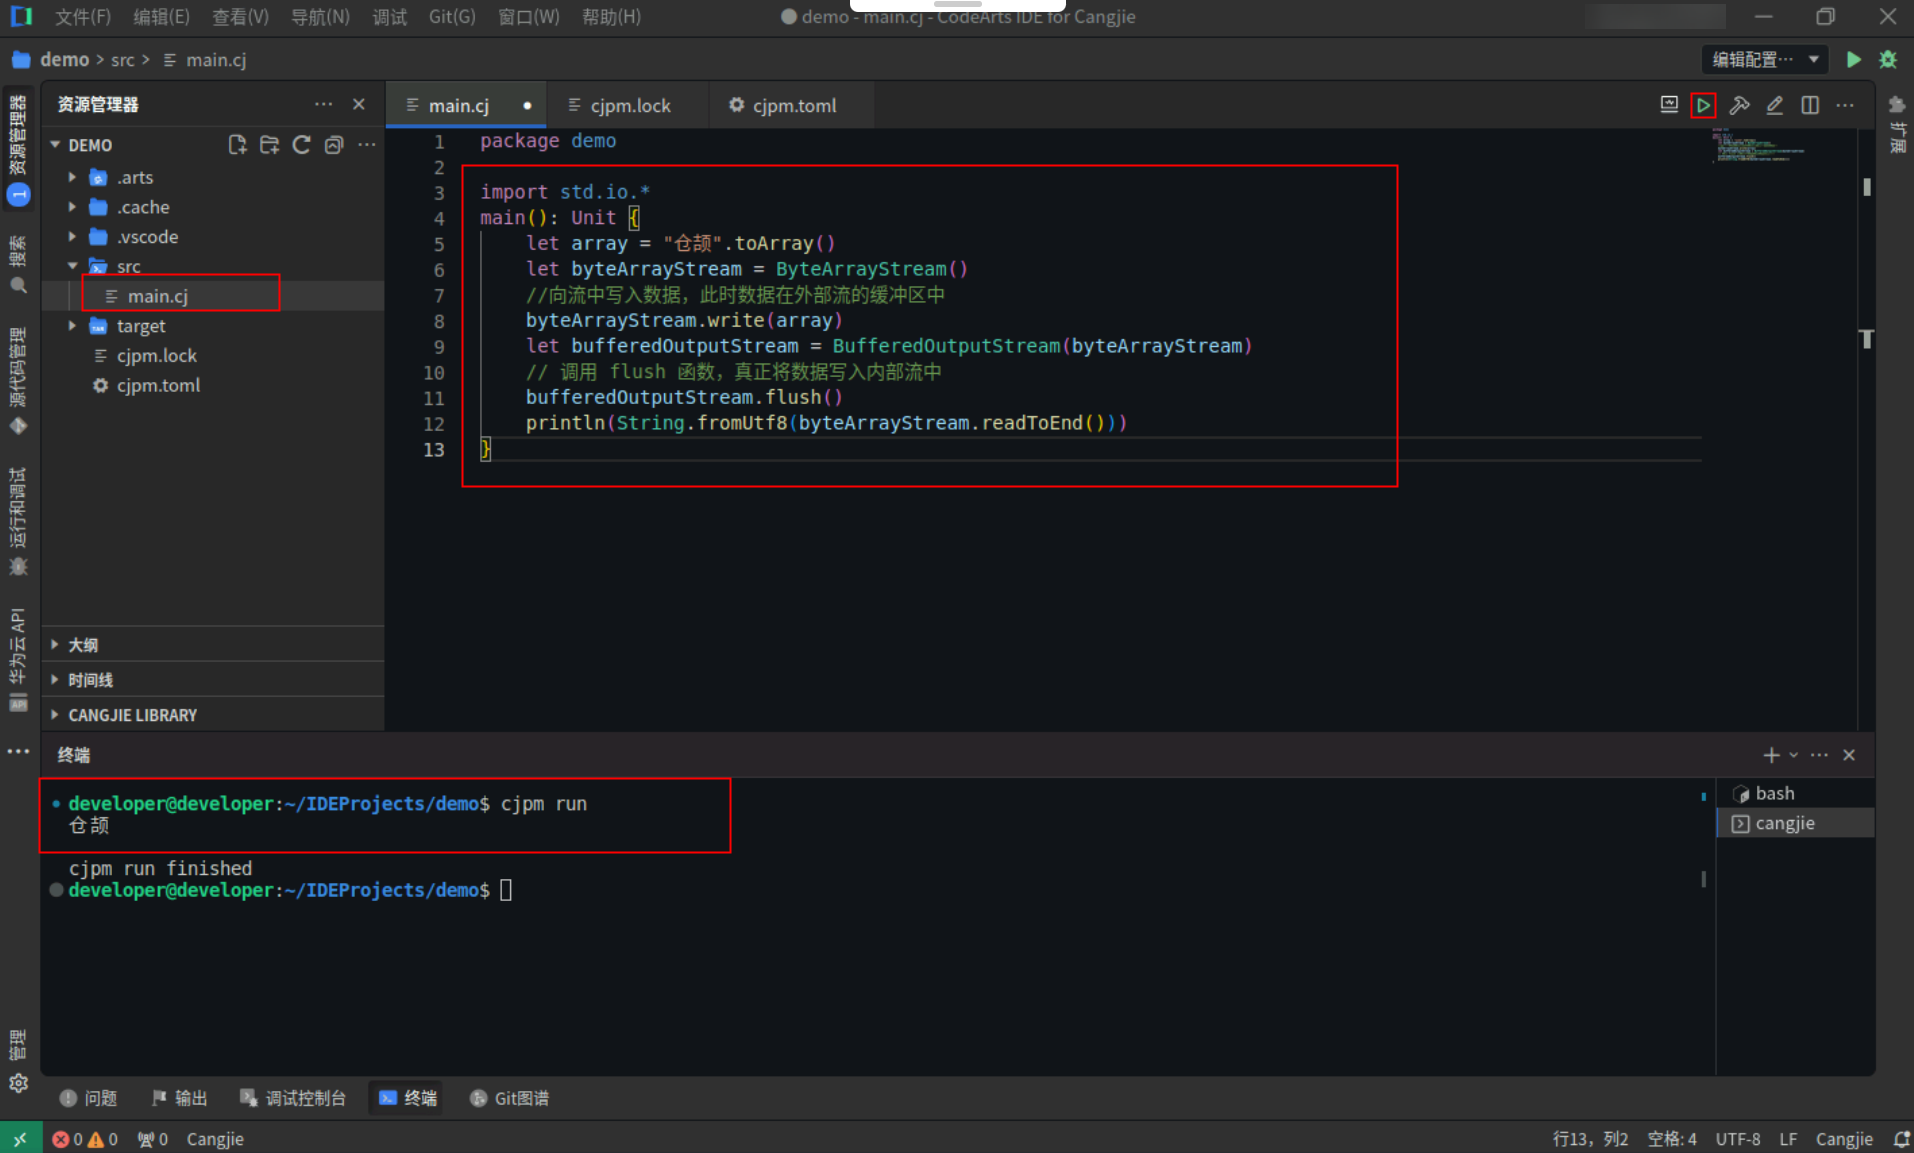Expand the .arts folder
The height and width of the screenshot is (1153, 1914).
(72, 177)
